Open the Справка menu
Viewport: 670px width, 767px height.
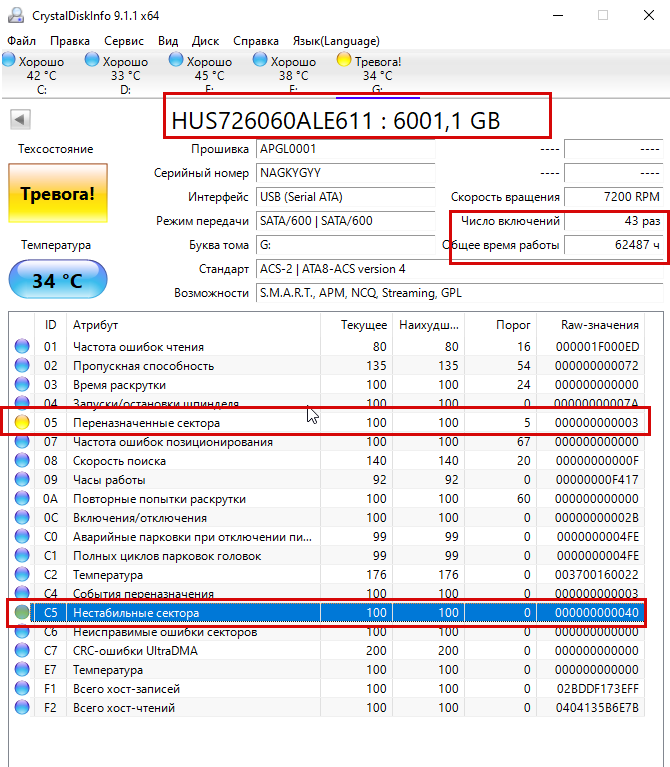[x=256, y=41]
